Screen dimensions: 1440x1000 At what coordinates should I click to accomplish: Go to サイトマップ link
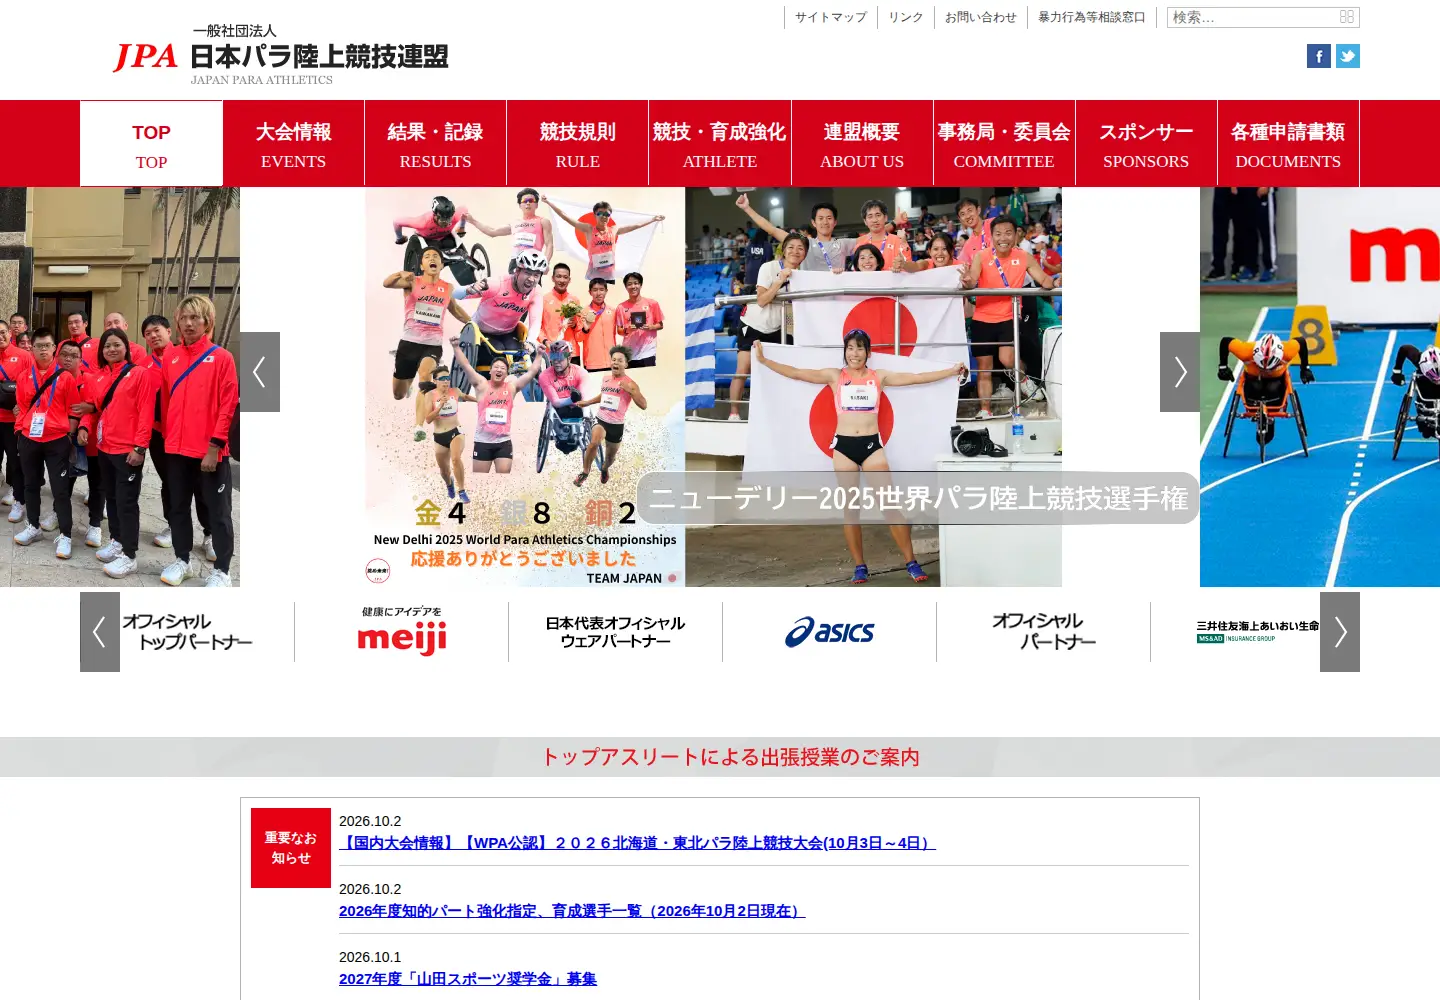pyautogui.click(x=831, y=17)
